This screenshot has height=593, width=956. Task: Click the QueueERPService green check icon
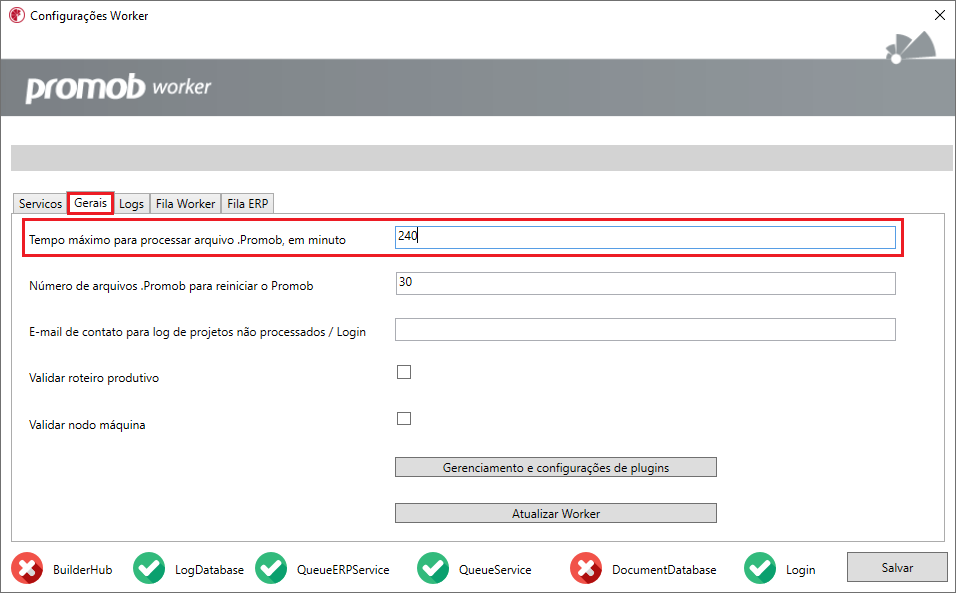[271, 568]
